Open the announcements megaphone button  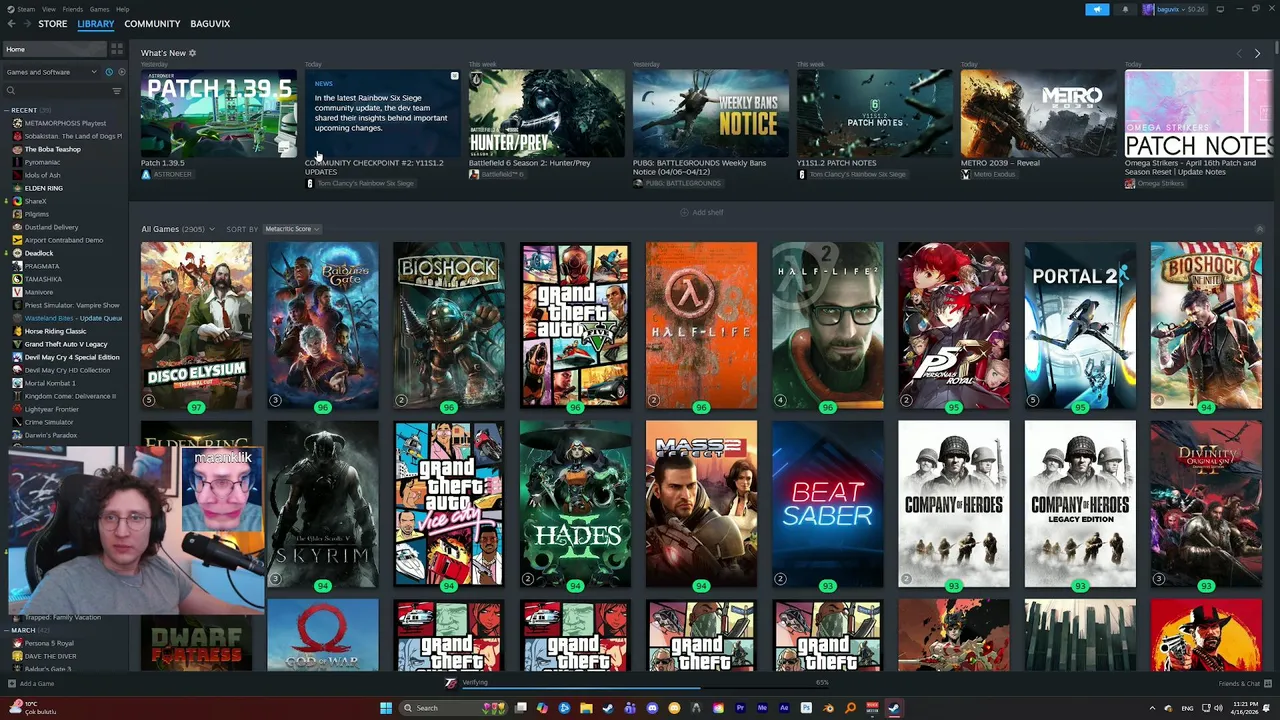[1097, 9]
